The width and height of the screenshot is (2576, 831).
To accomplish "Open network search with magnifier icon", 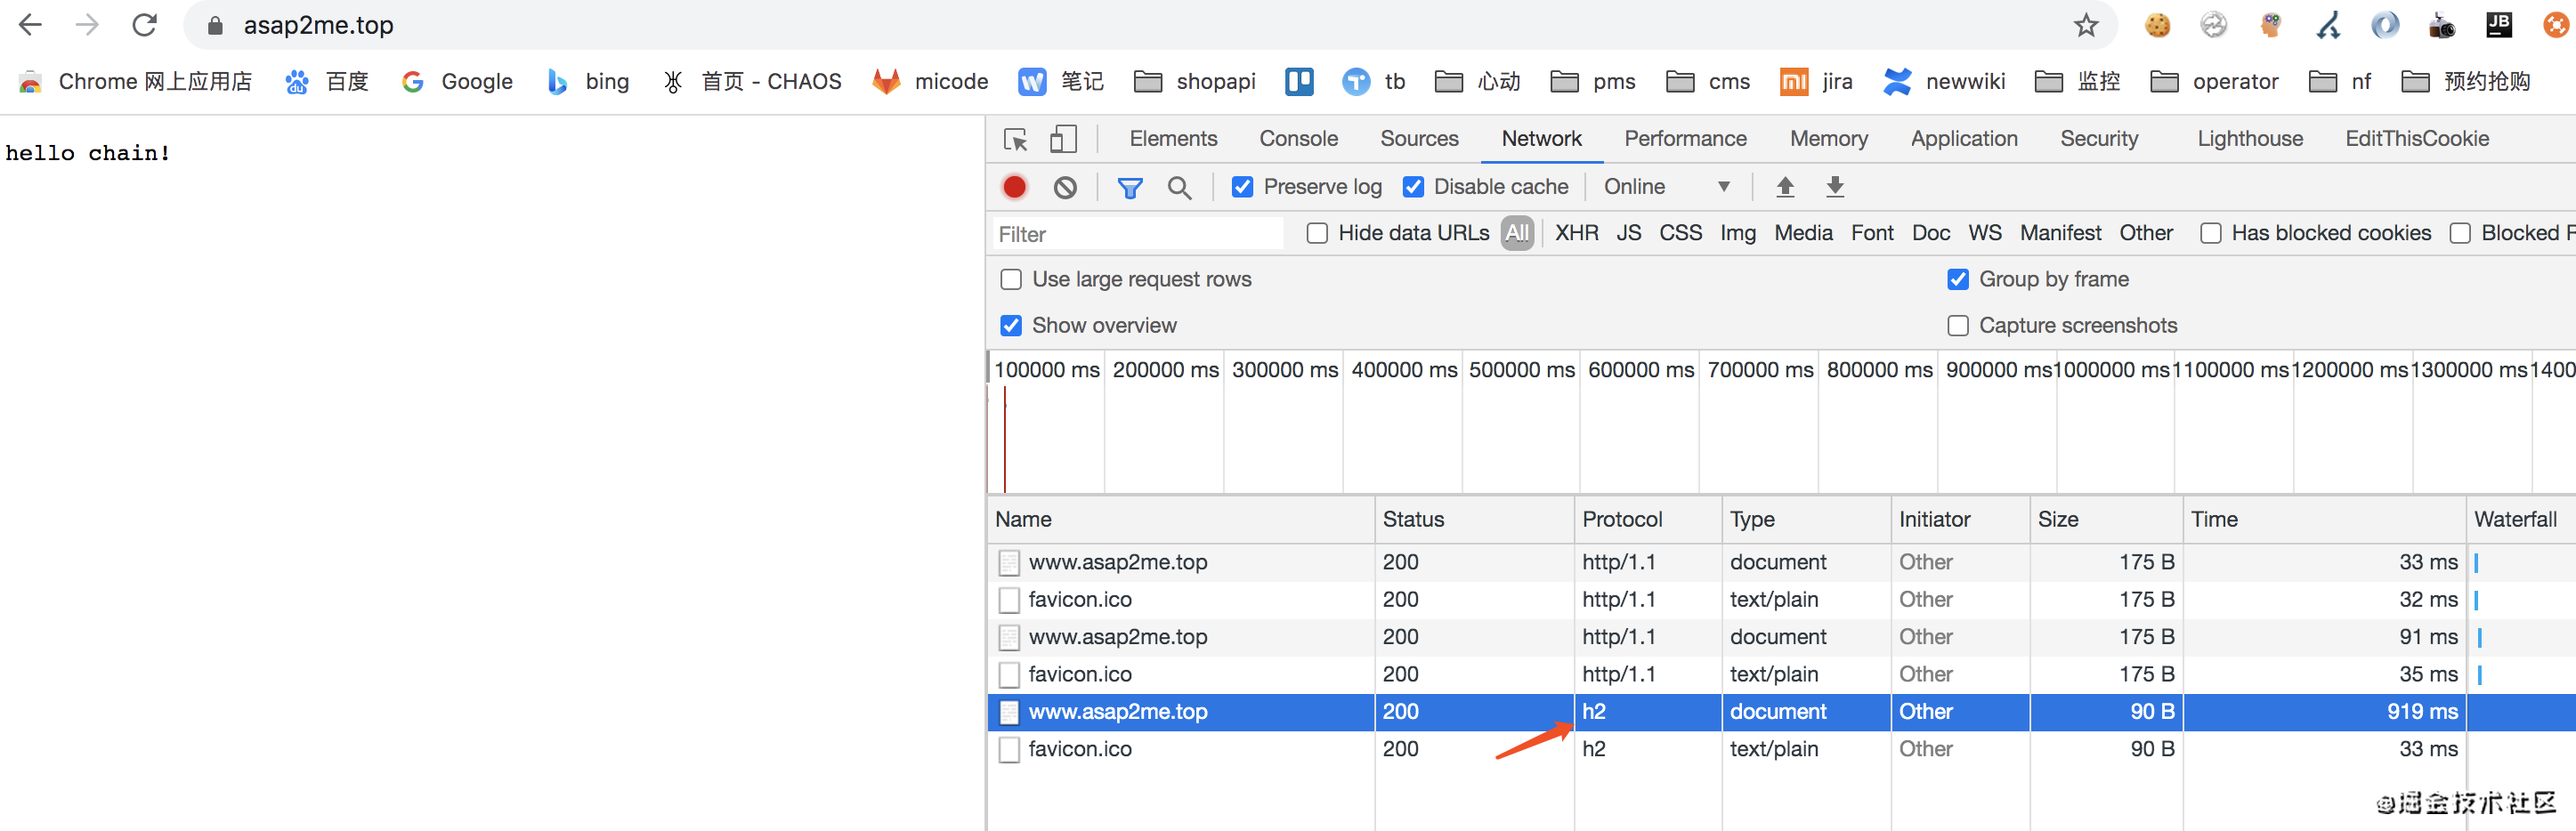I will coord(1180,187).
